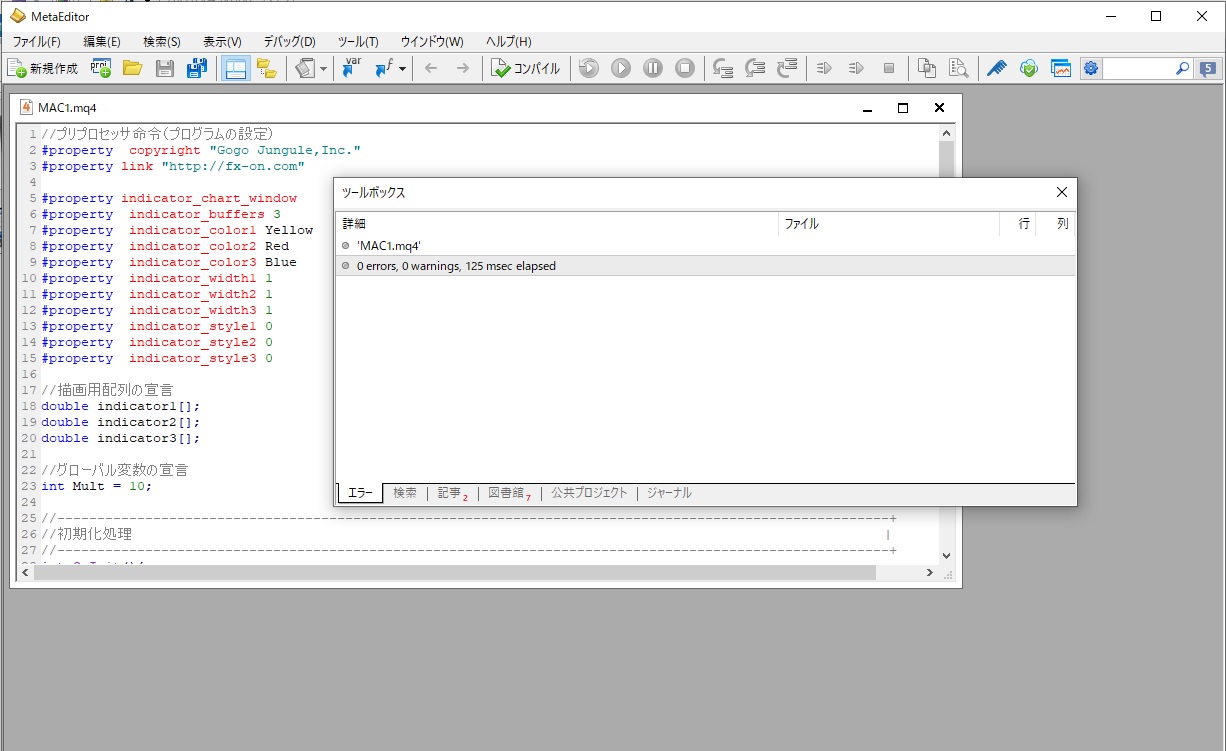Click the find in files icon

959,68
